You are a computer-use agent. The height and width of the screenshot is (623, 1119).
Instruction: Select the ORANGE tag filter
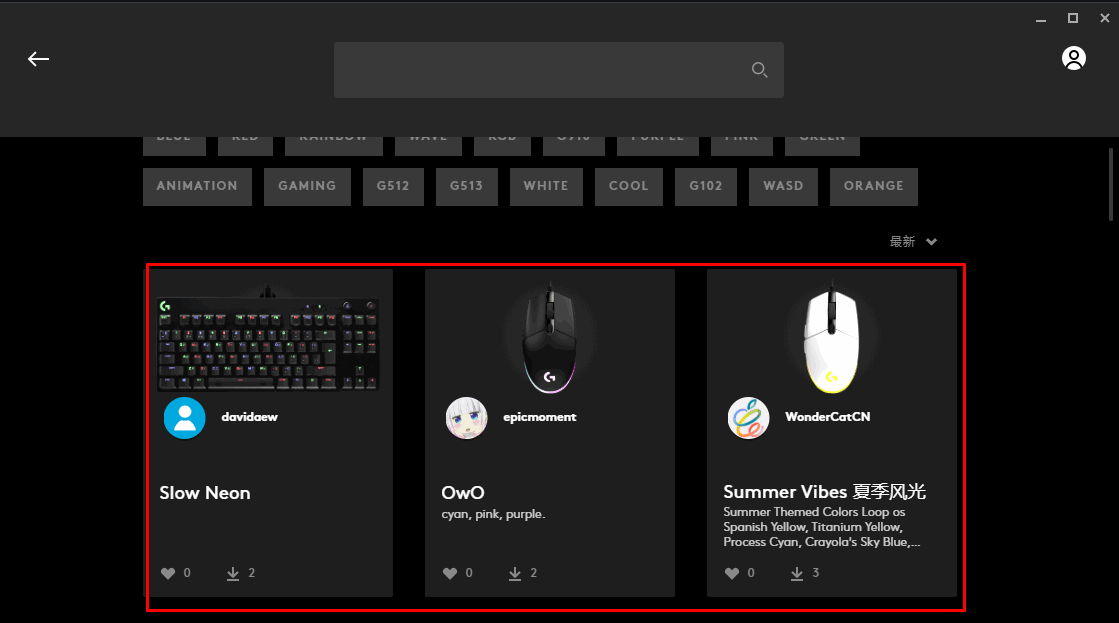(874, 186)
